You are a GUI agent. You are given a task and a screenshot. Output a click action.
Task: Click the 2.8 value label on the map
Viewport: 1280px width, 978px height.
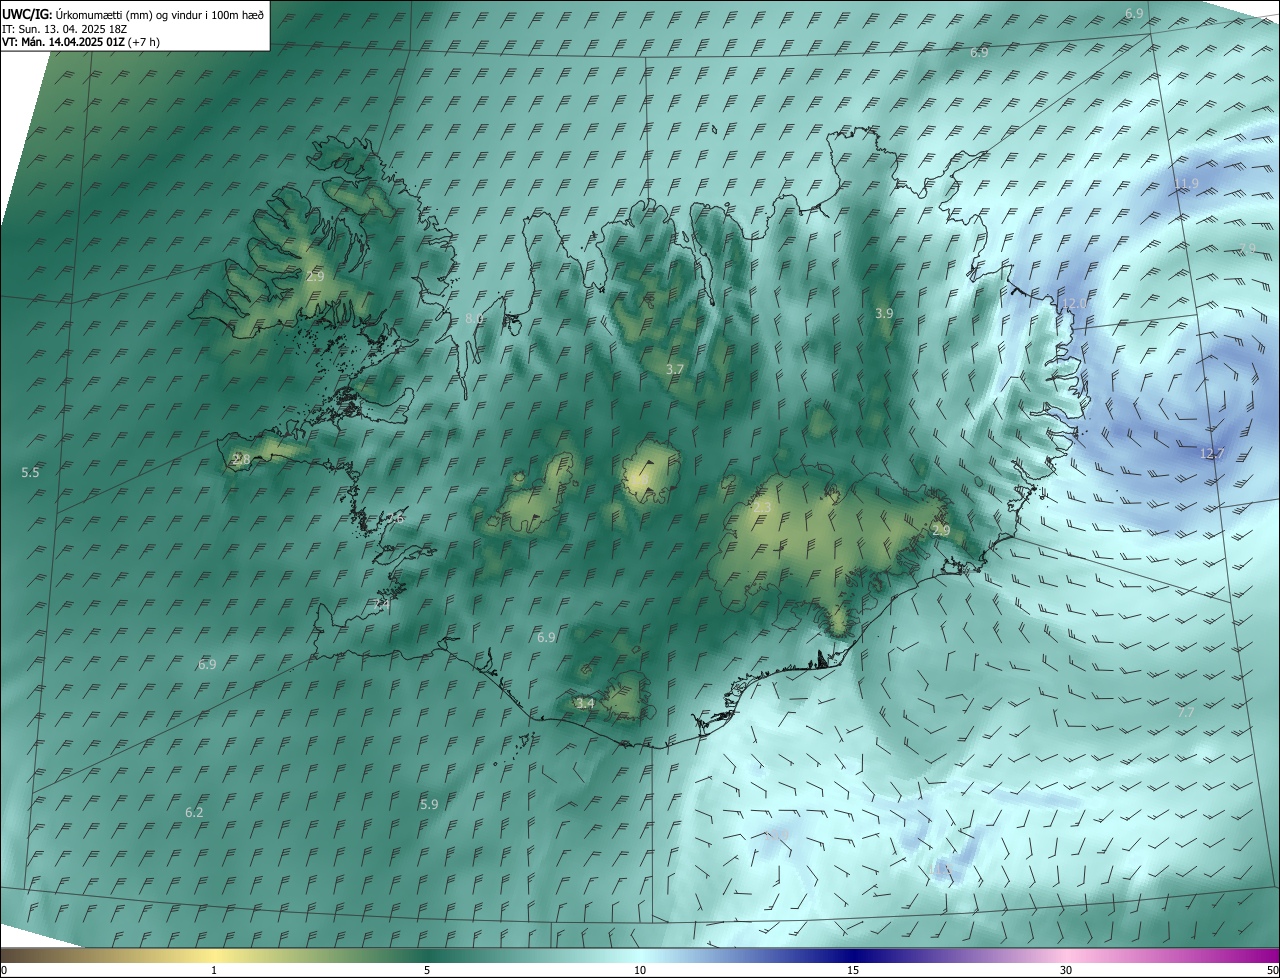tap(241, 459)
